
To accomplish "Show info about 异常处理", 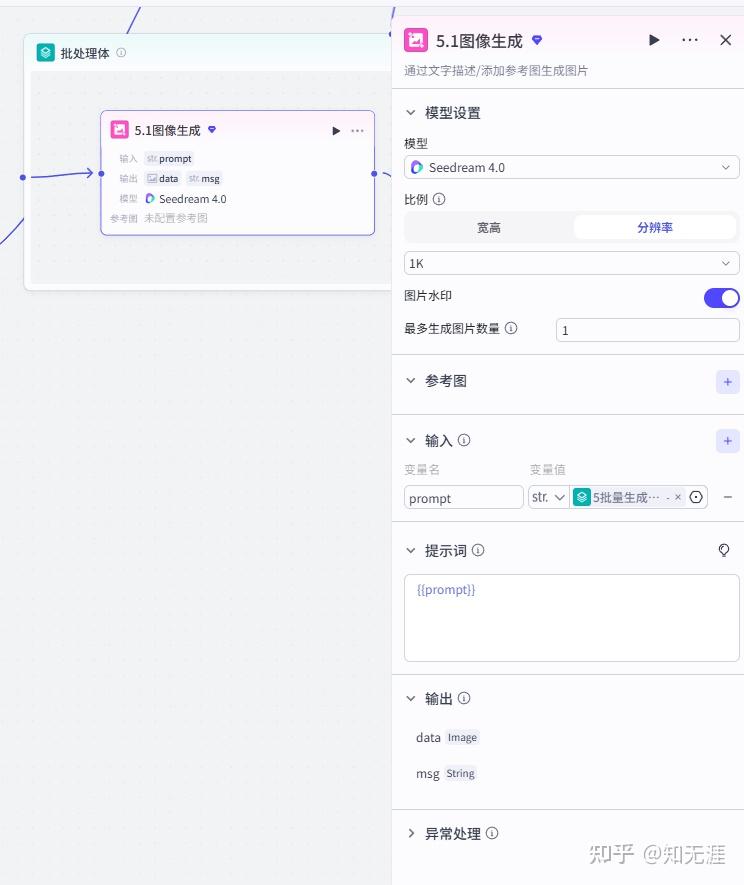I will point(492,833).
